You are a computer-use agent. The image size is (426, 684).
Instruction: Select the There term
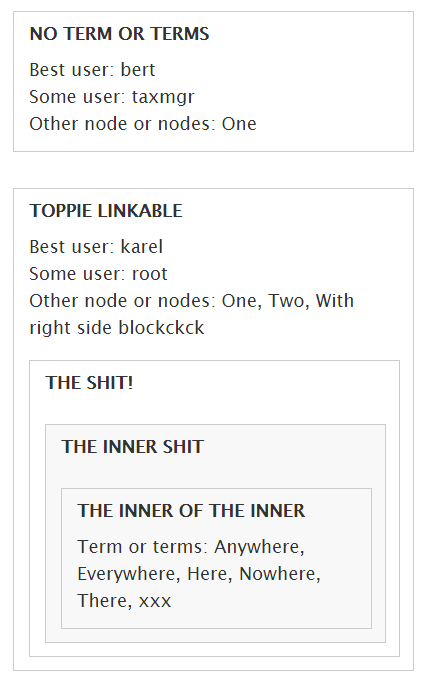(102, 601)
